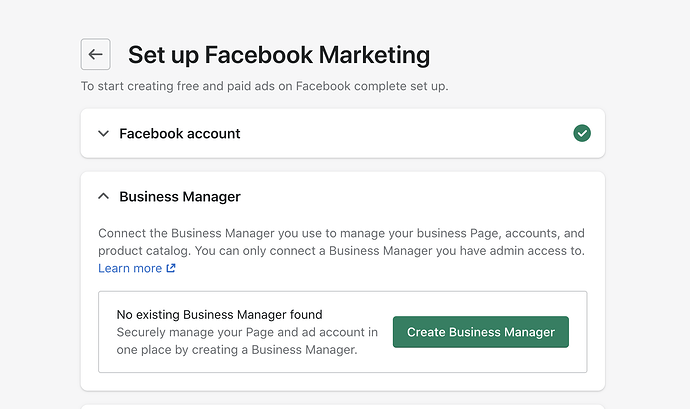Open the Learn more link
Image resolution: width=690 pixels, height=409 pixels.
(130, 269)
